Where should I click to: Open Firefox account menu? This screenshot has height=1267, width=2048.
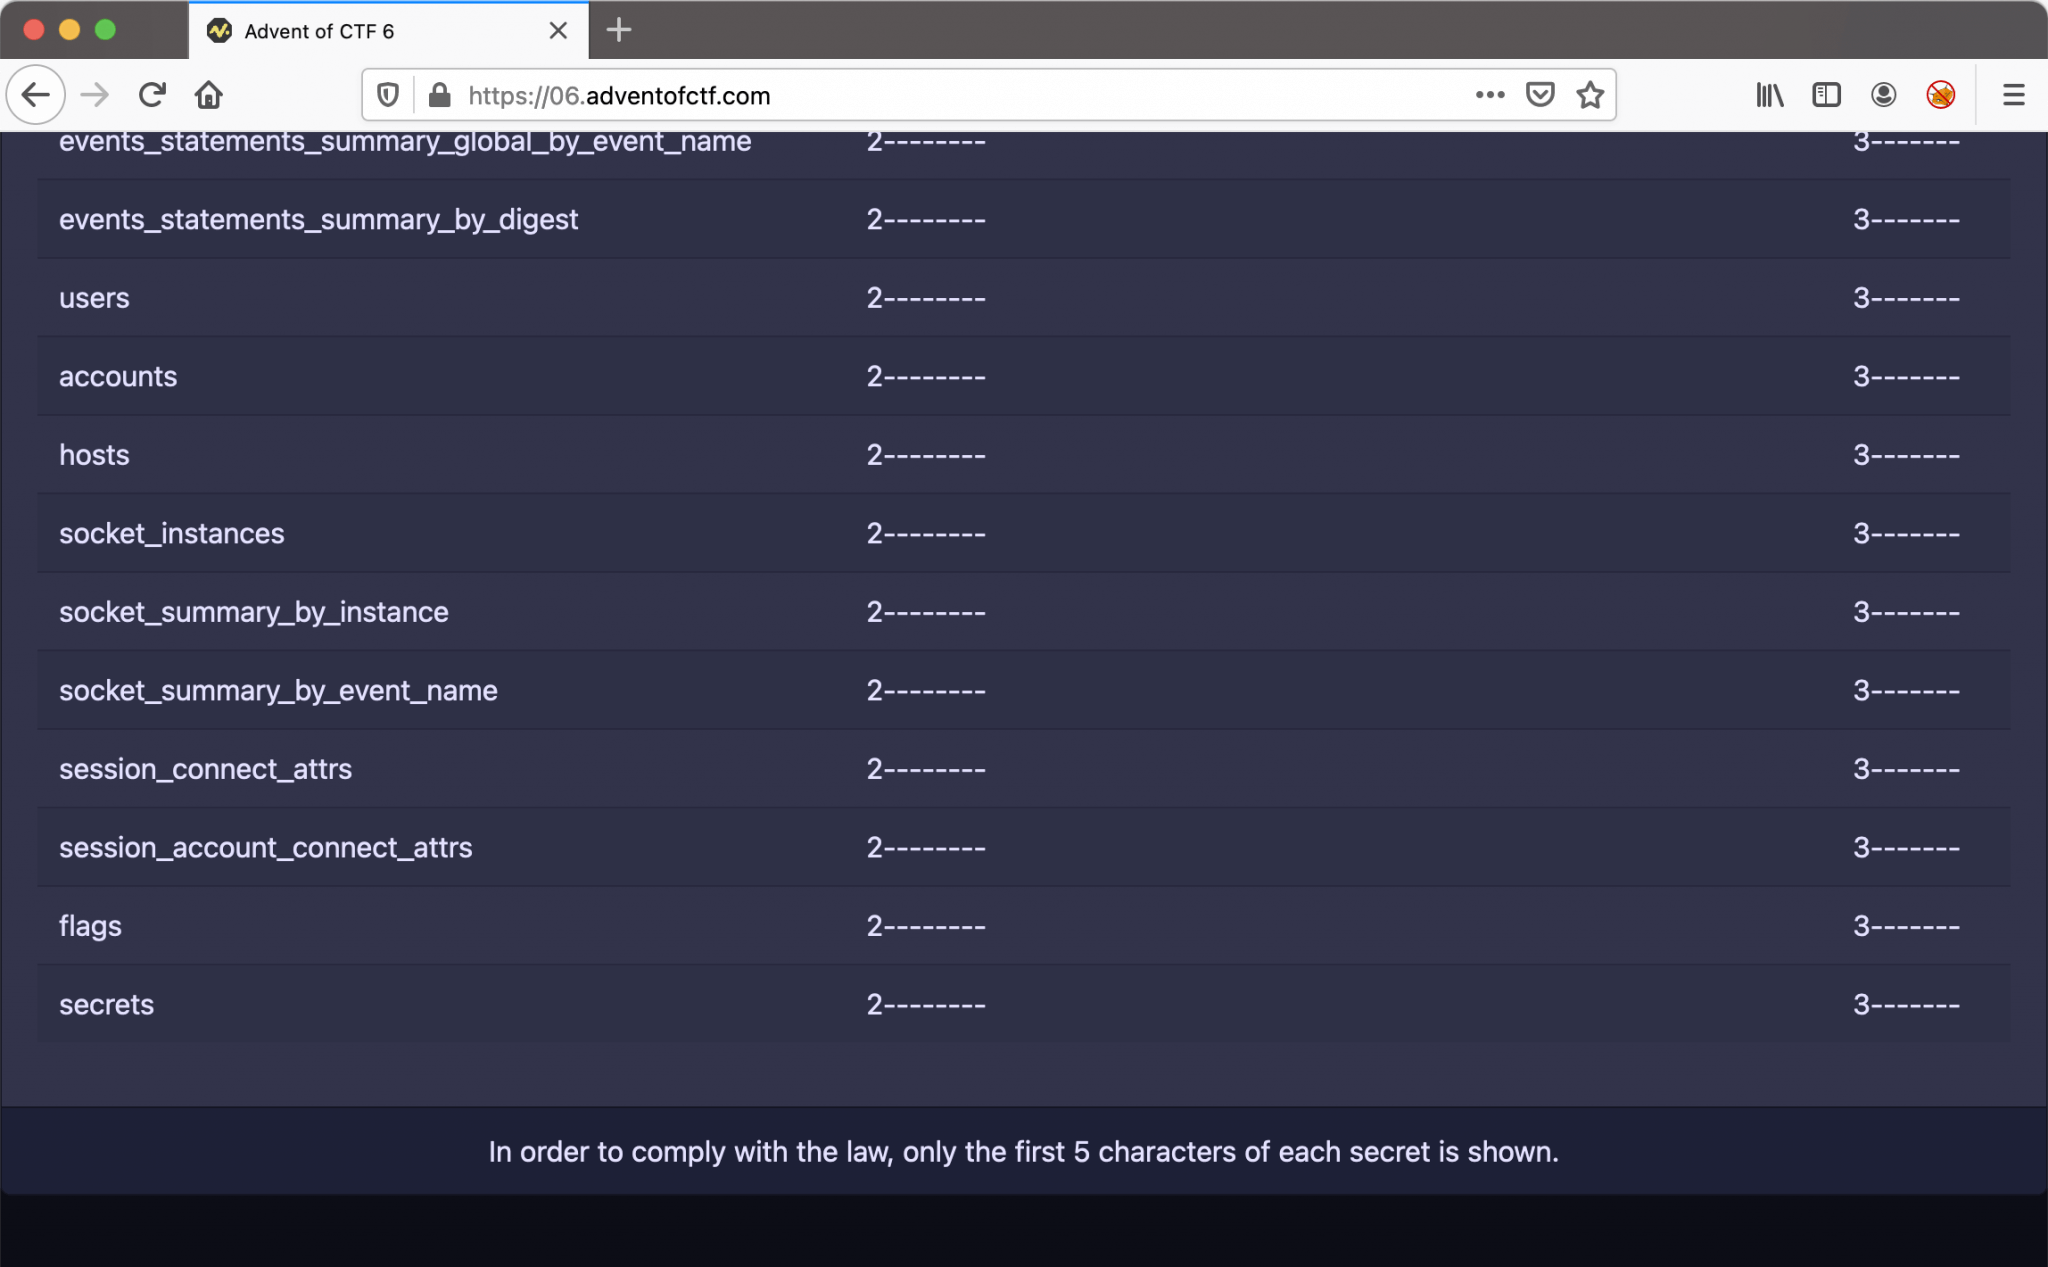pos(1883,95)
